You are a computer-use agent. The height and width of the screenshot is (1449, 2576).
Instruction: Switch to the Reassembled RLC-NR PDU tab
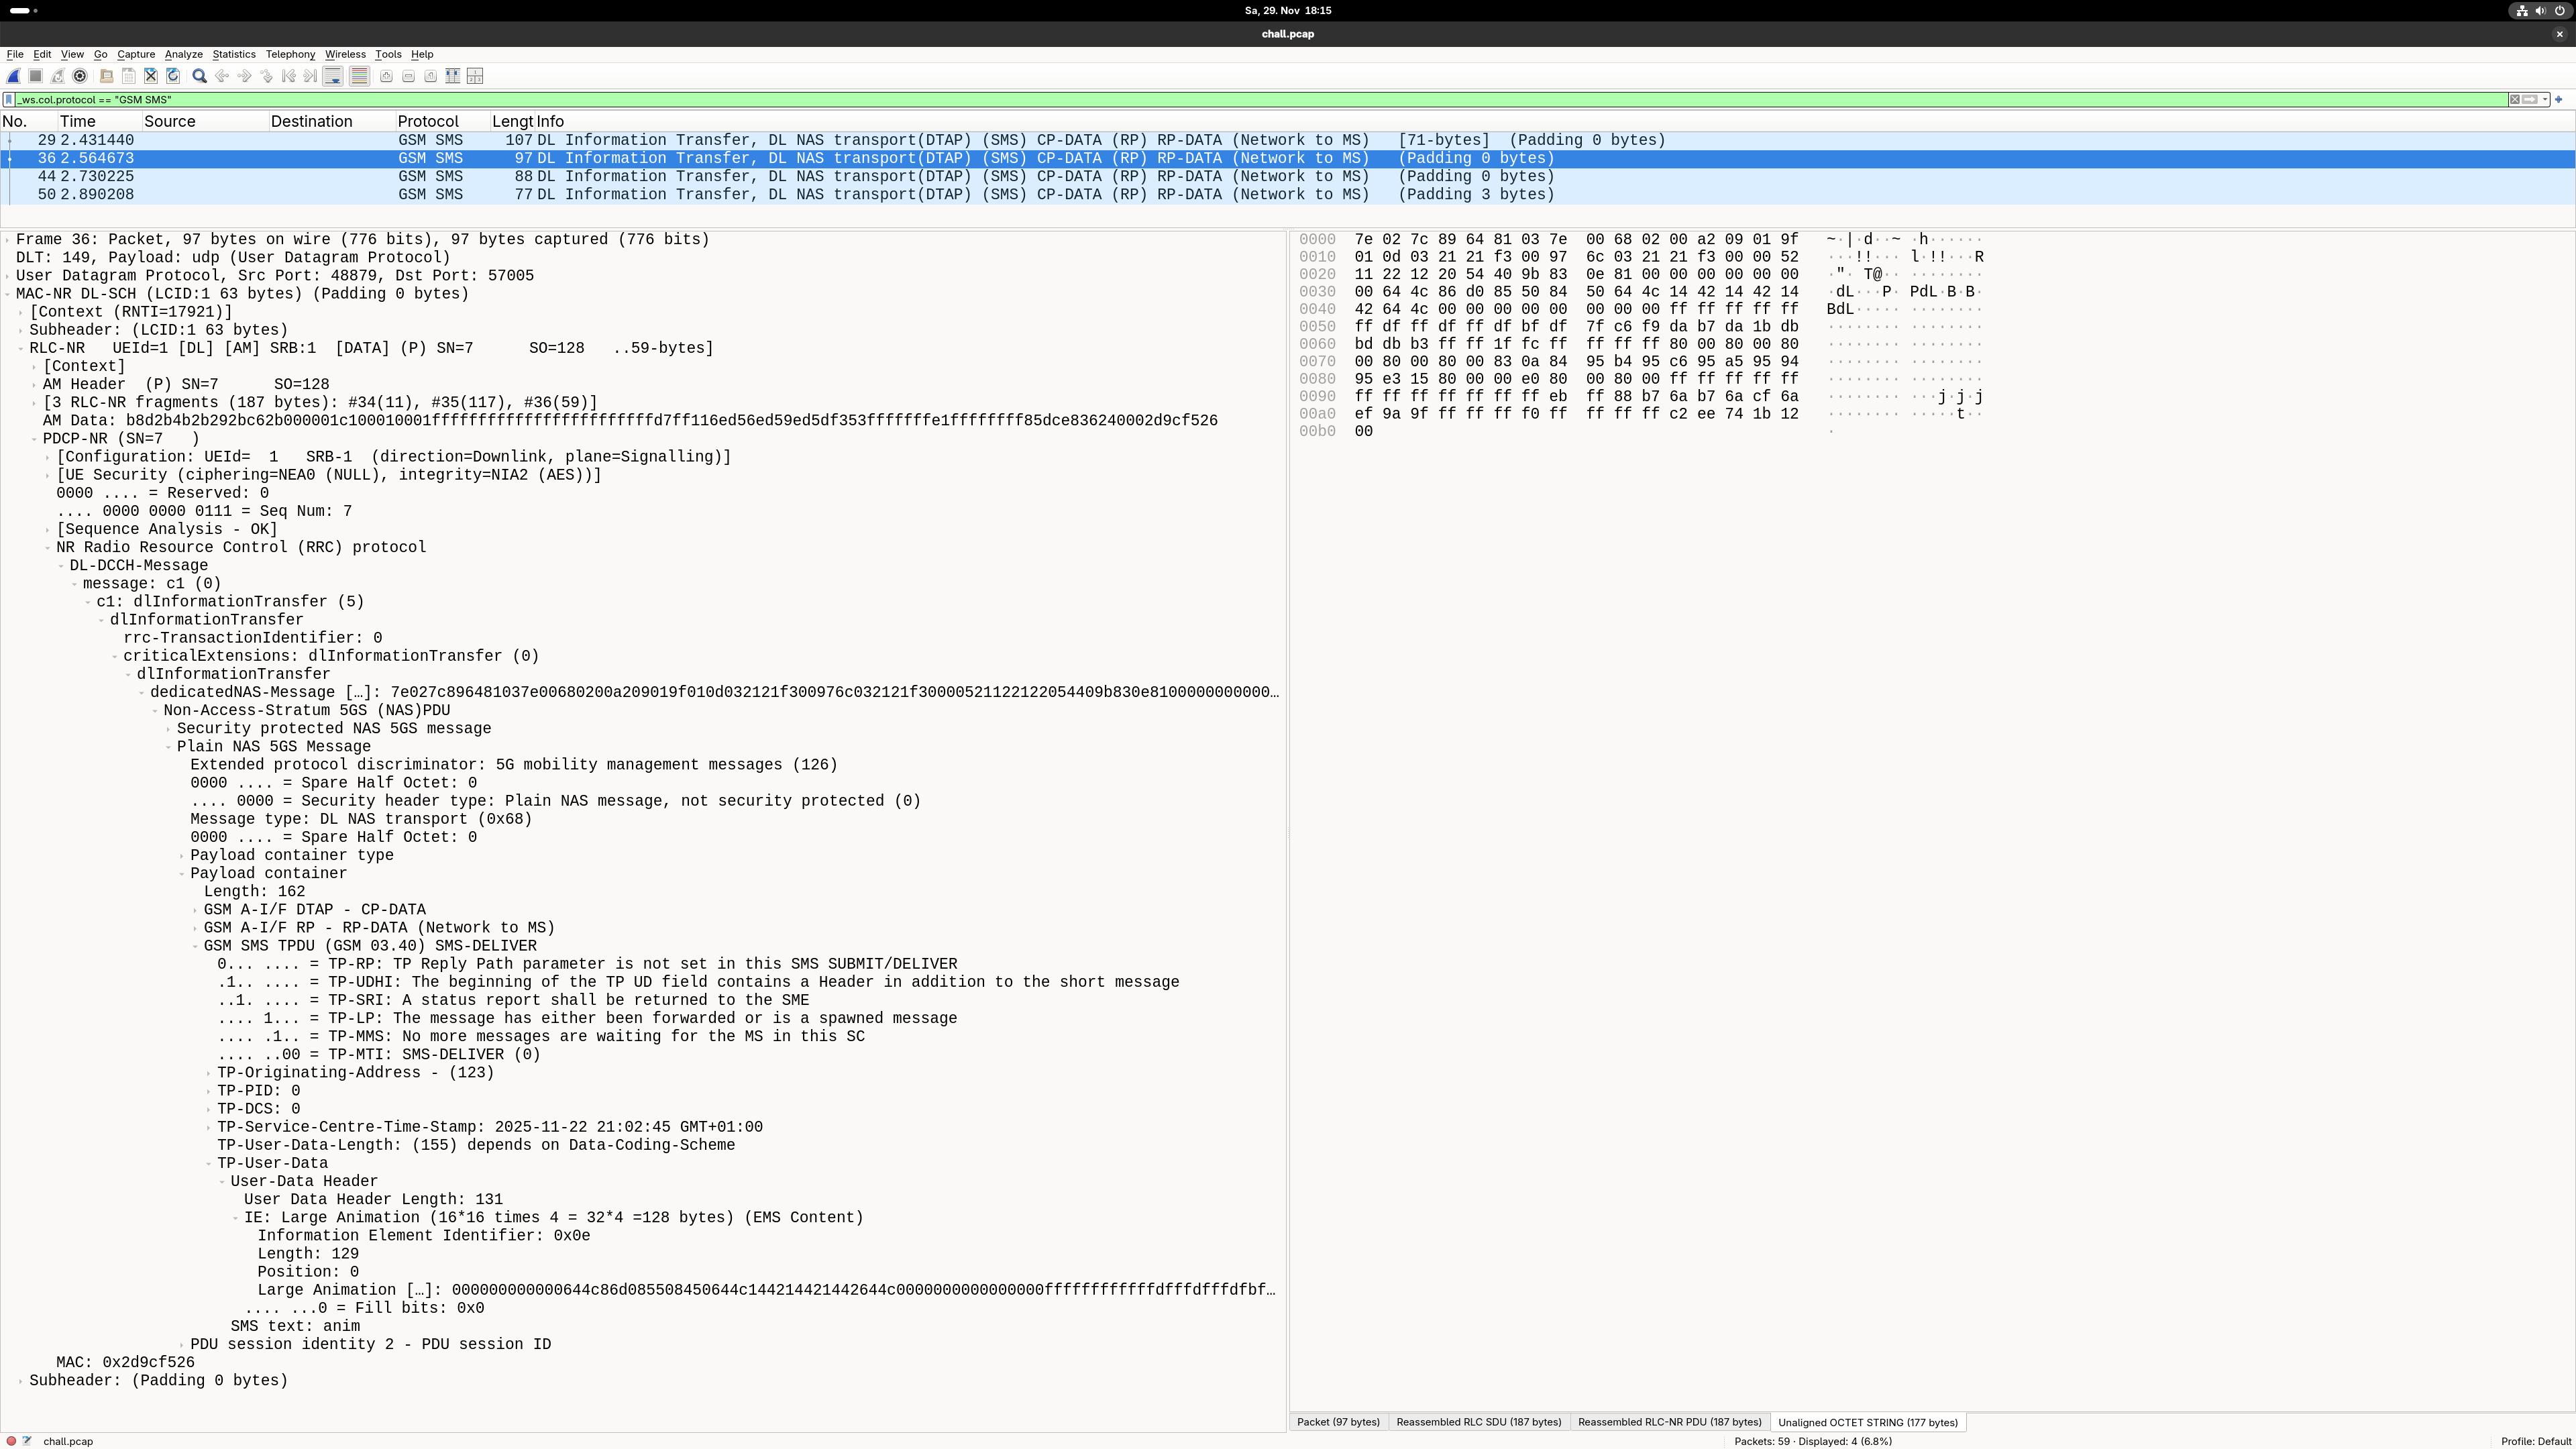(1668, 1422)
